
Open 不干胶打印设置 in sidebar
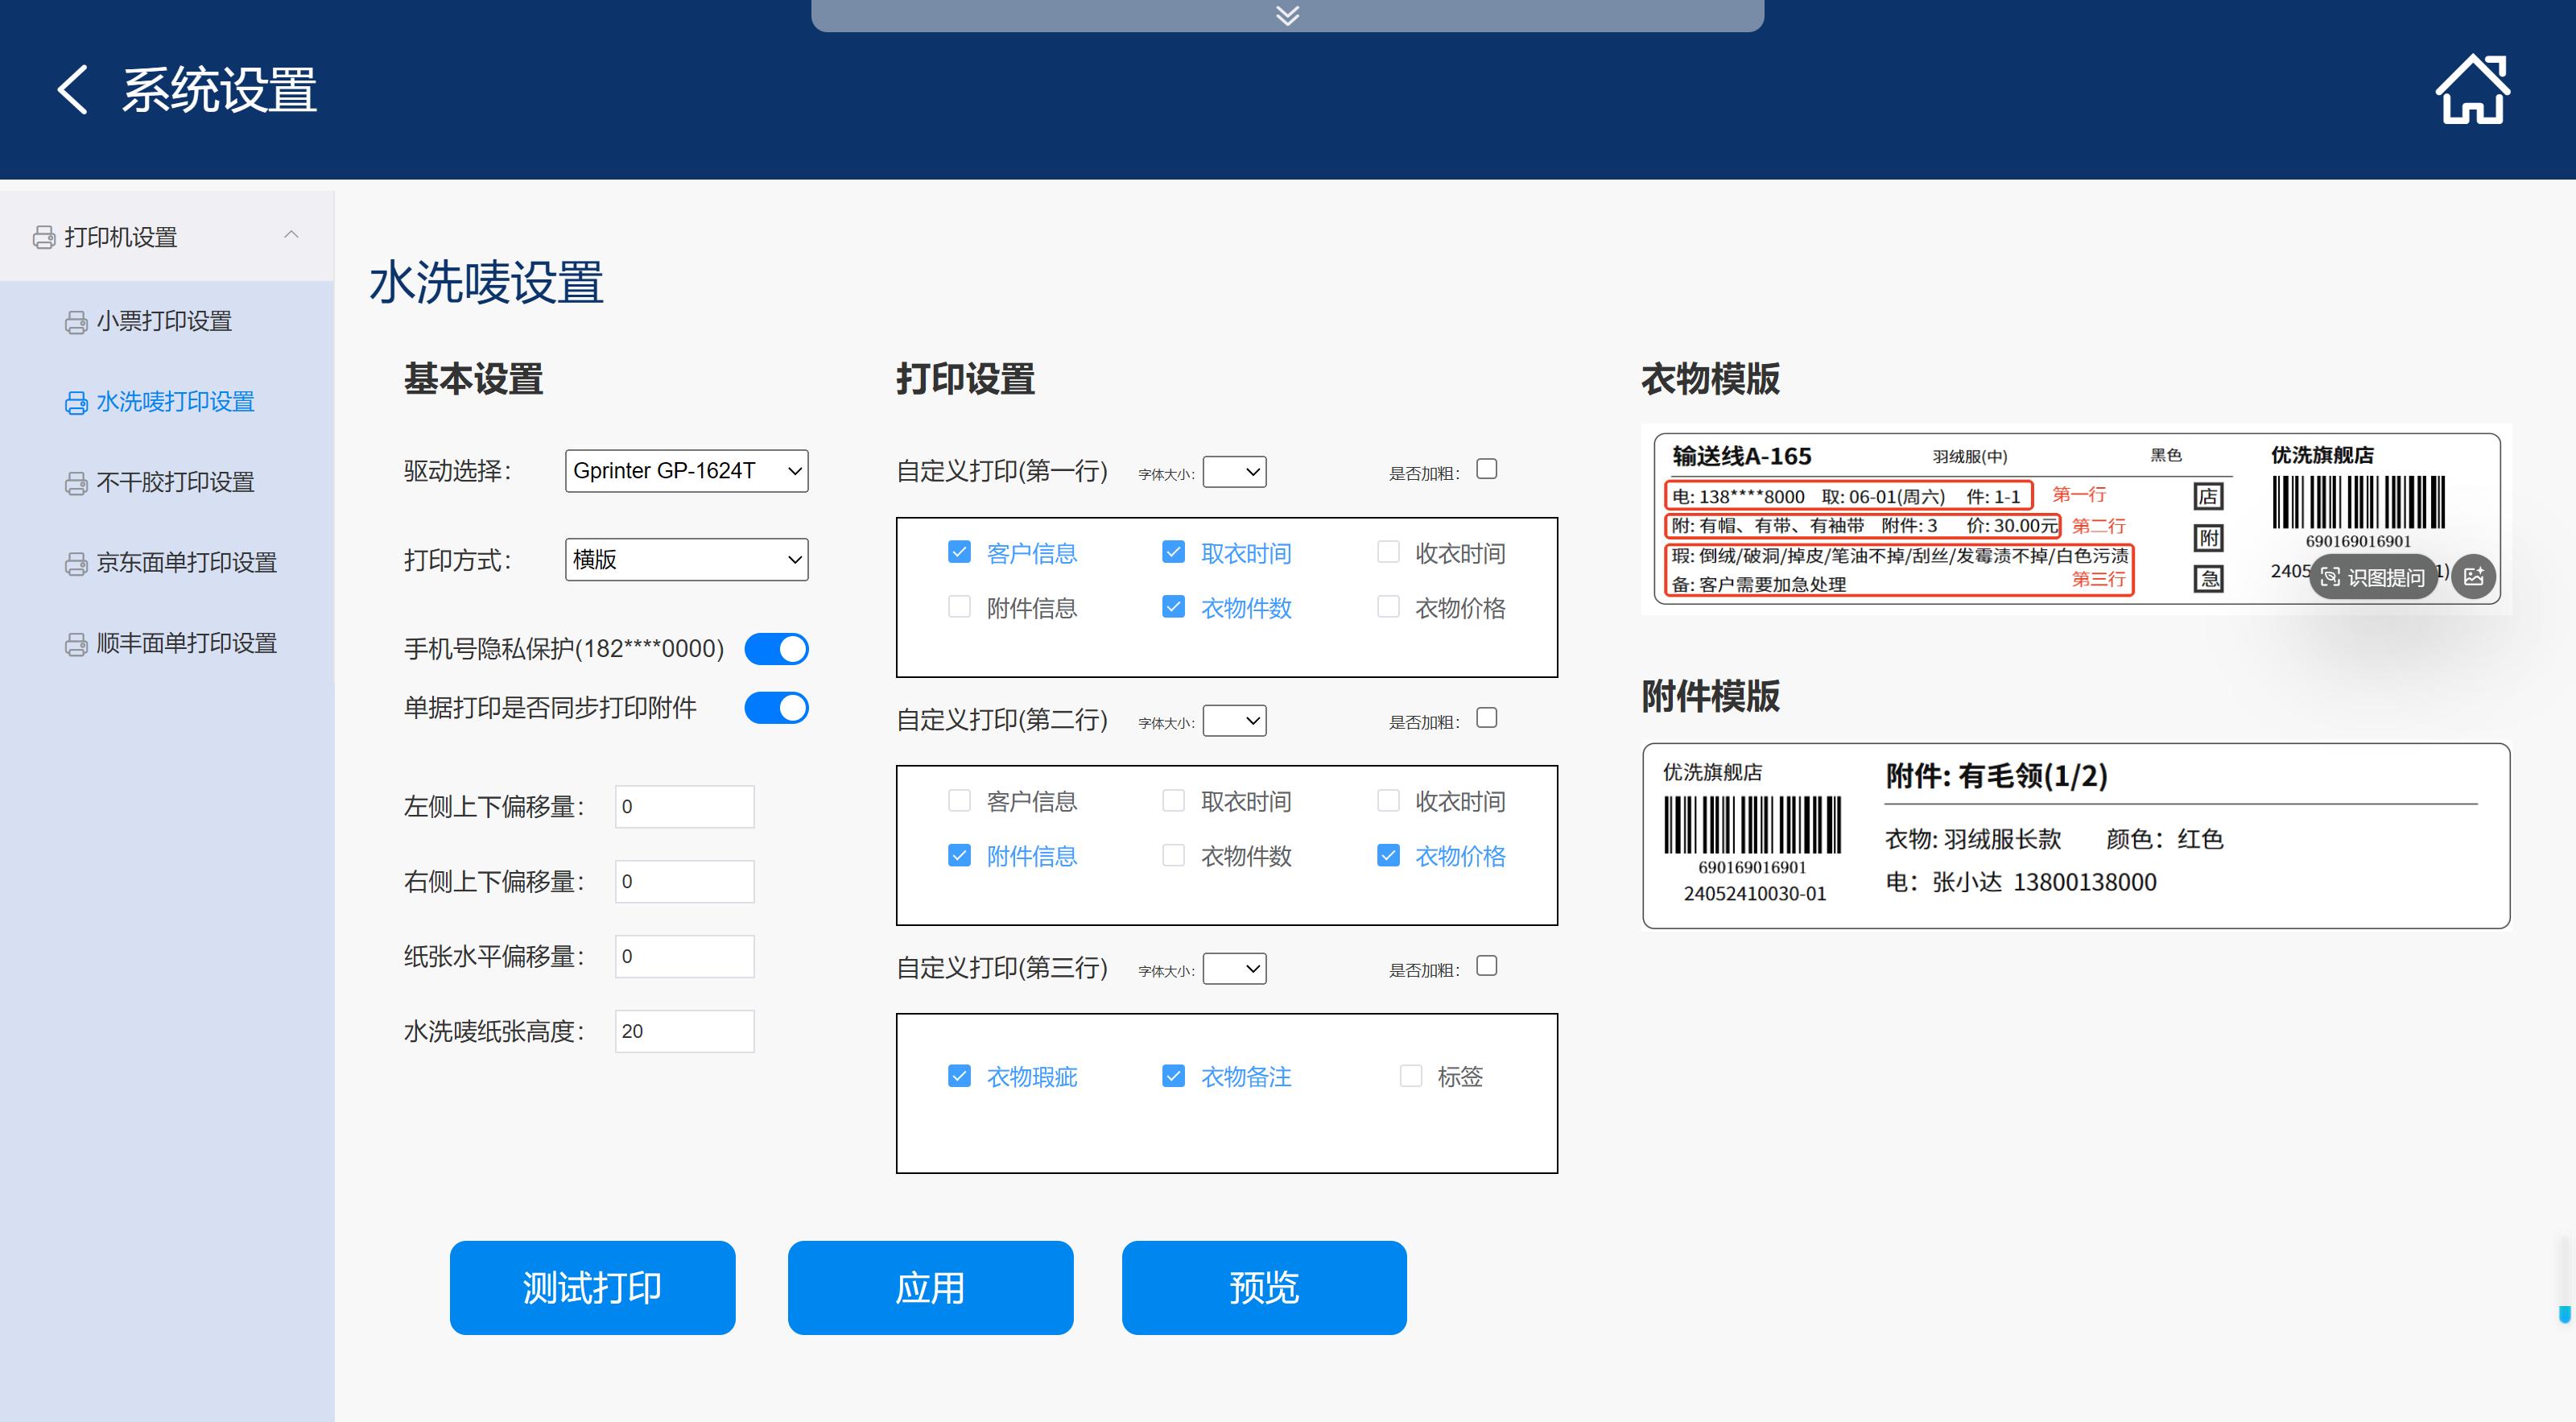pyautogui.click(x=175, y=482)
